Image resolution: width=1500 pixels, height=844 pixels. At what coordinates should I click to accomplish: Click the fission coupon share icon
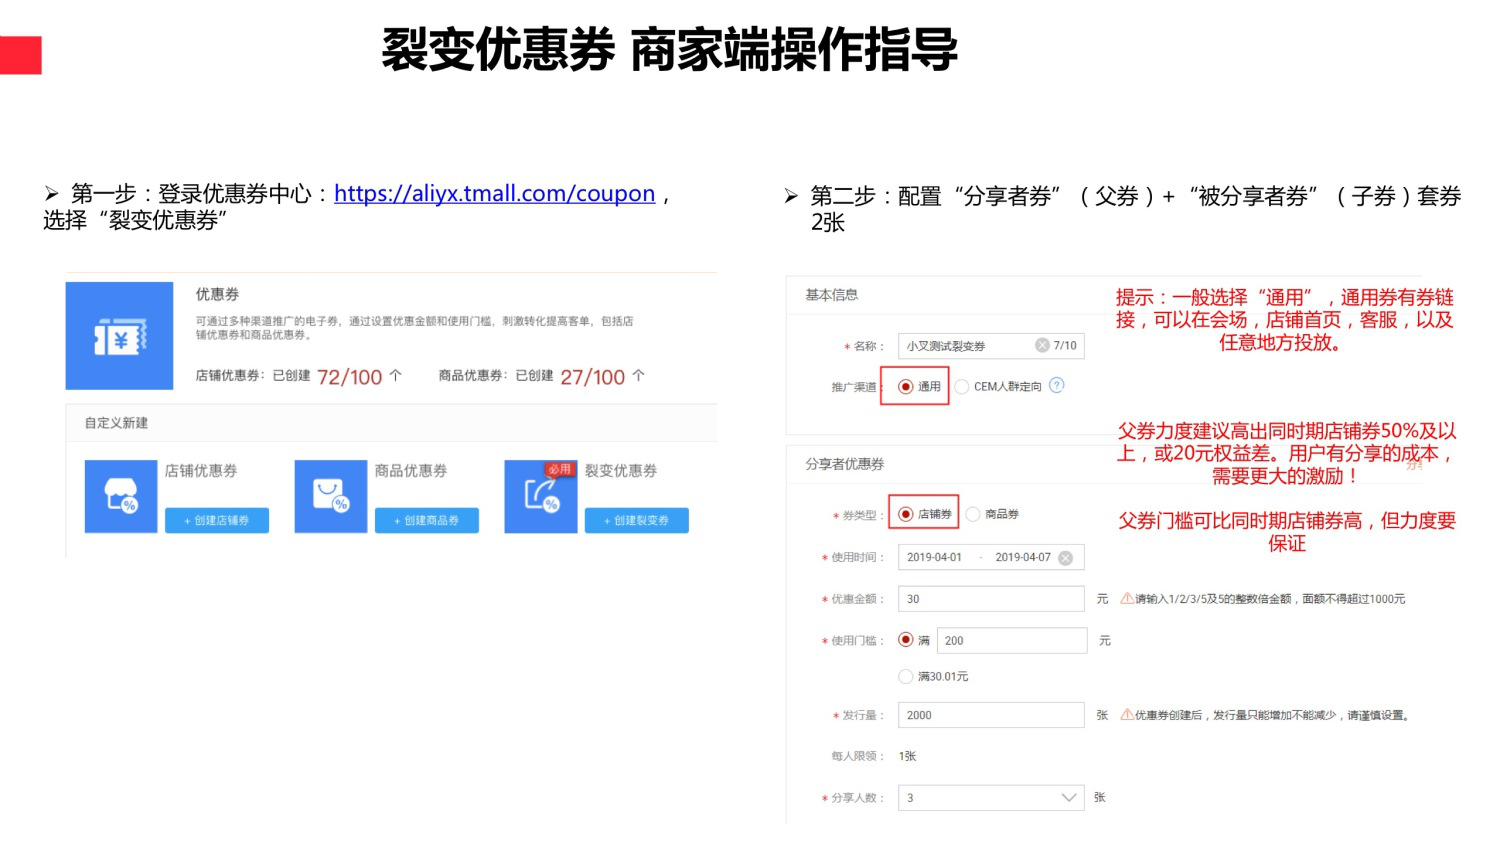(540, 496)
